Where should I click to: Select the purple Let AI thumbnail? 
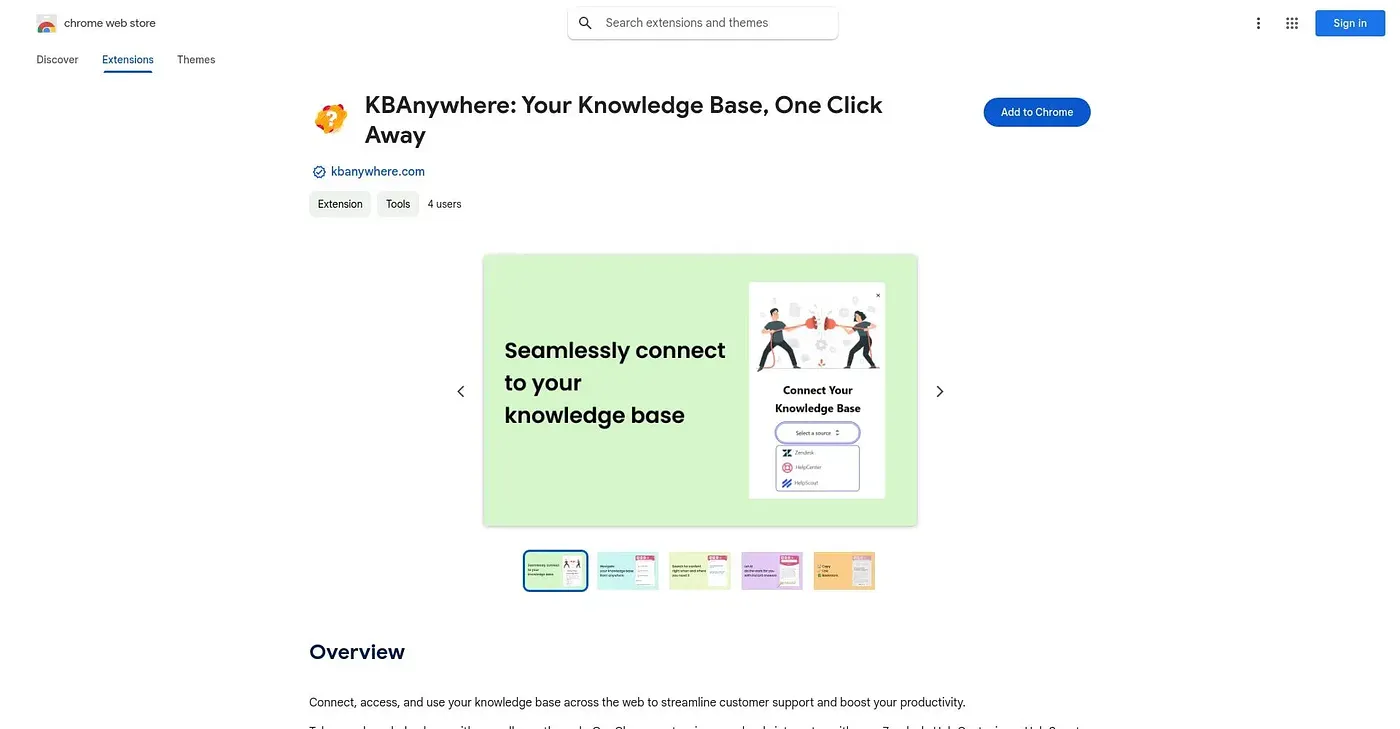(x=772, y=571)
